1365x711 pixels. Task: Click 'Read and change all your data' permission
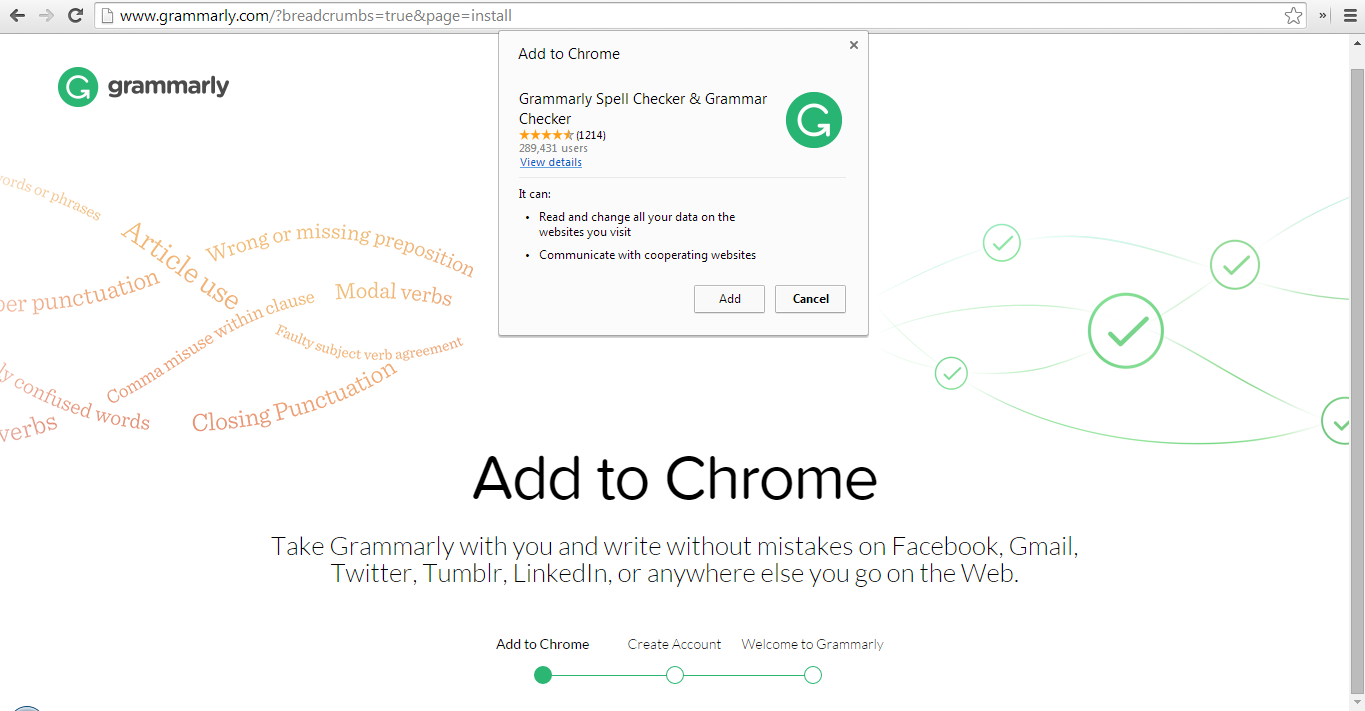click(x=637, y=224)
